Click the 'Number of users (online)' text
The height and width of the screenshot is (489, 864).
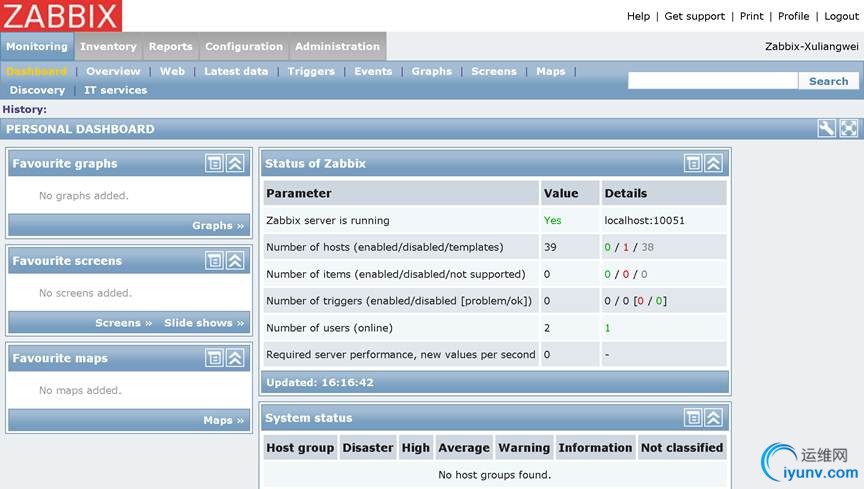tap(330, 327)
